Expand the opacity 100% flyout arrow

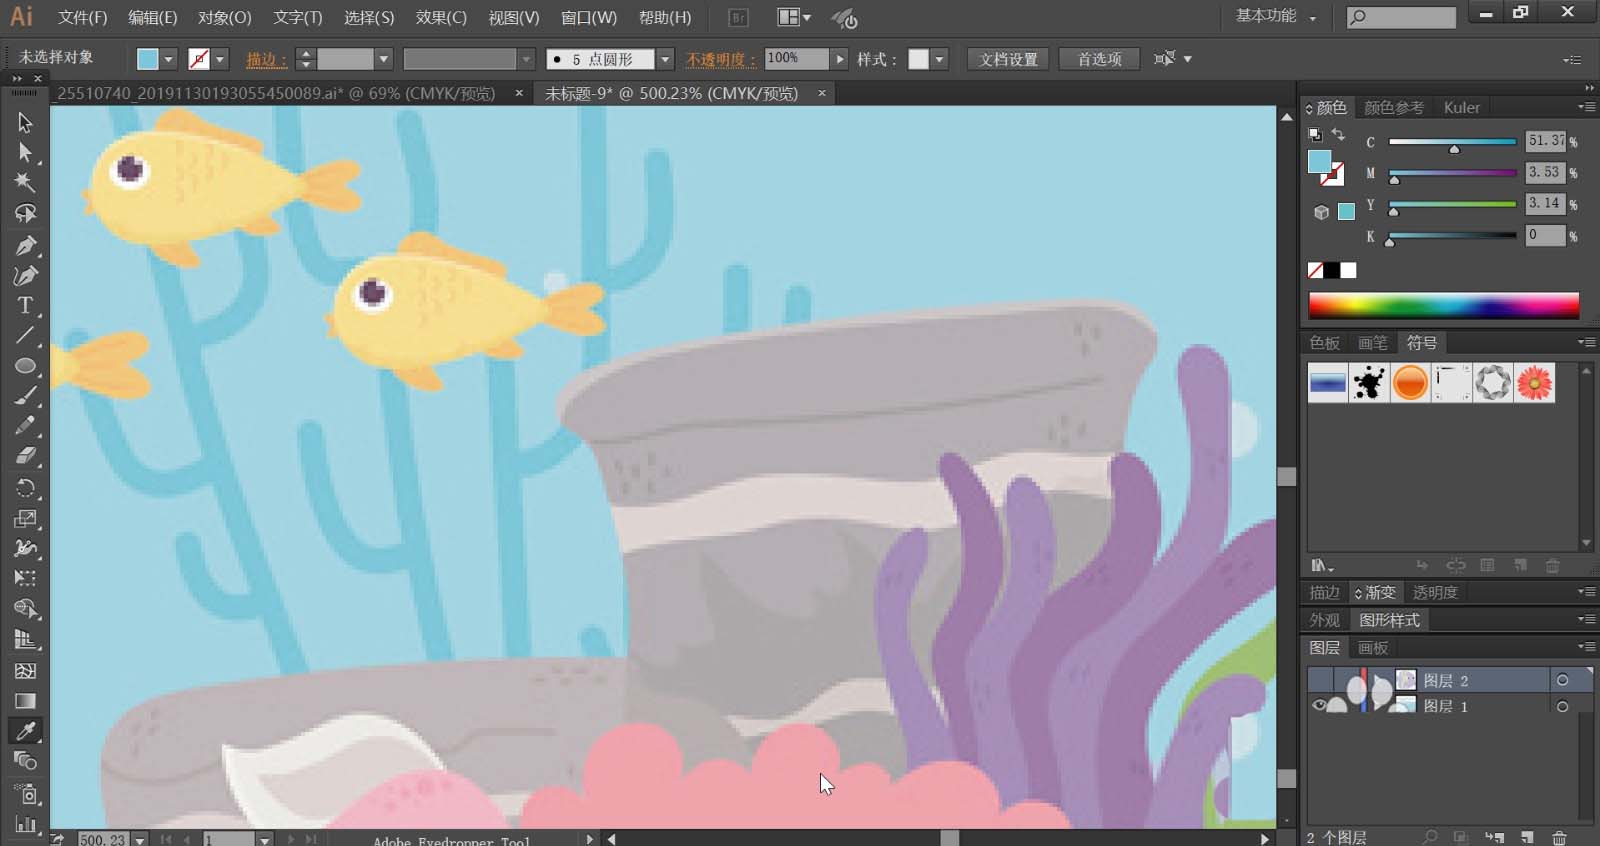[x=840, y=59]
